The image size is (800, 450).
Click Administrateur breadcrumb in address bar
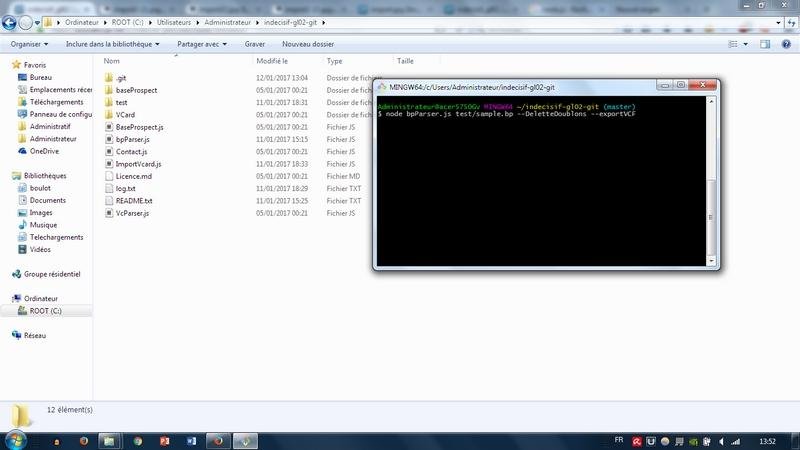[x=228, y=22]
